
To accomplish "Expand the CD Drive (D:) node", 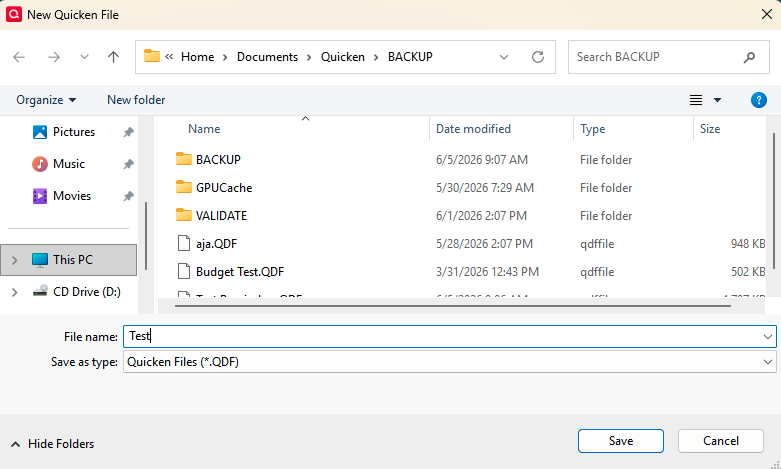I will click(14, 292).
